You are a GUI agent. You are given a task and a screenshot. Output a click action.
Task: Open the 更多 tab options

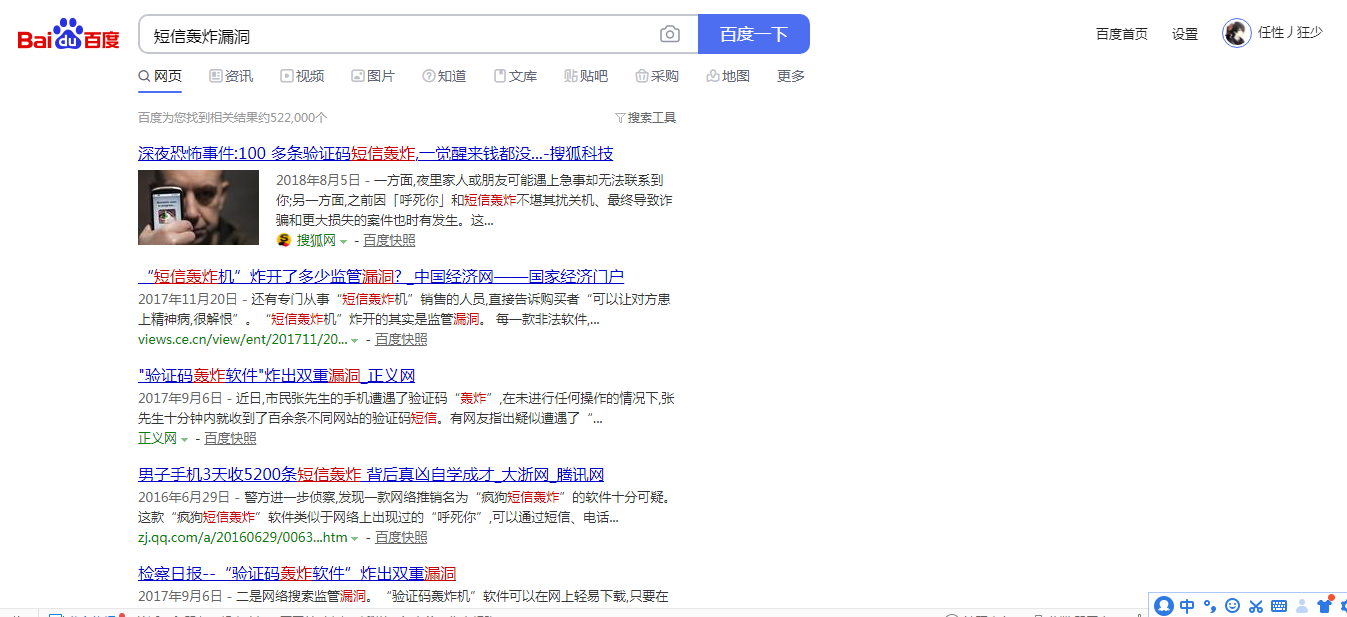tap(791, 76)
